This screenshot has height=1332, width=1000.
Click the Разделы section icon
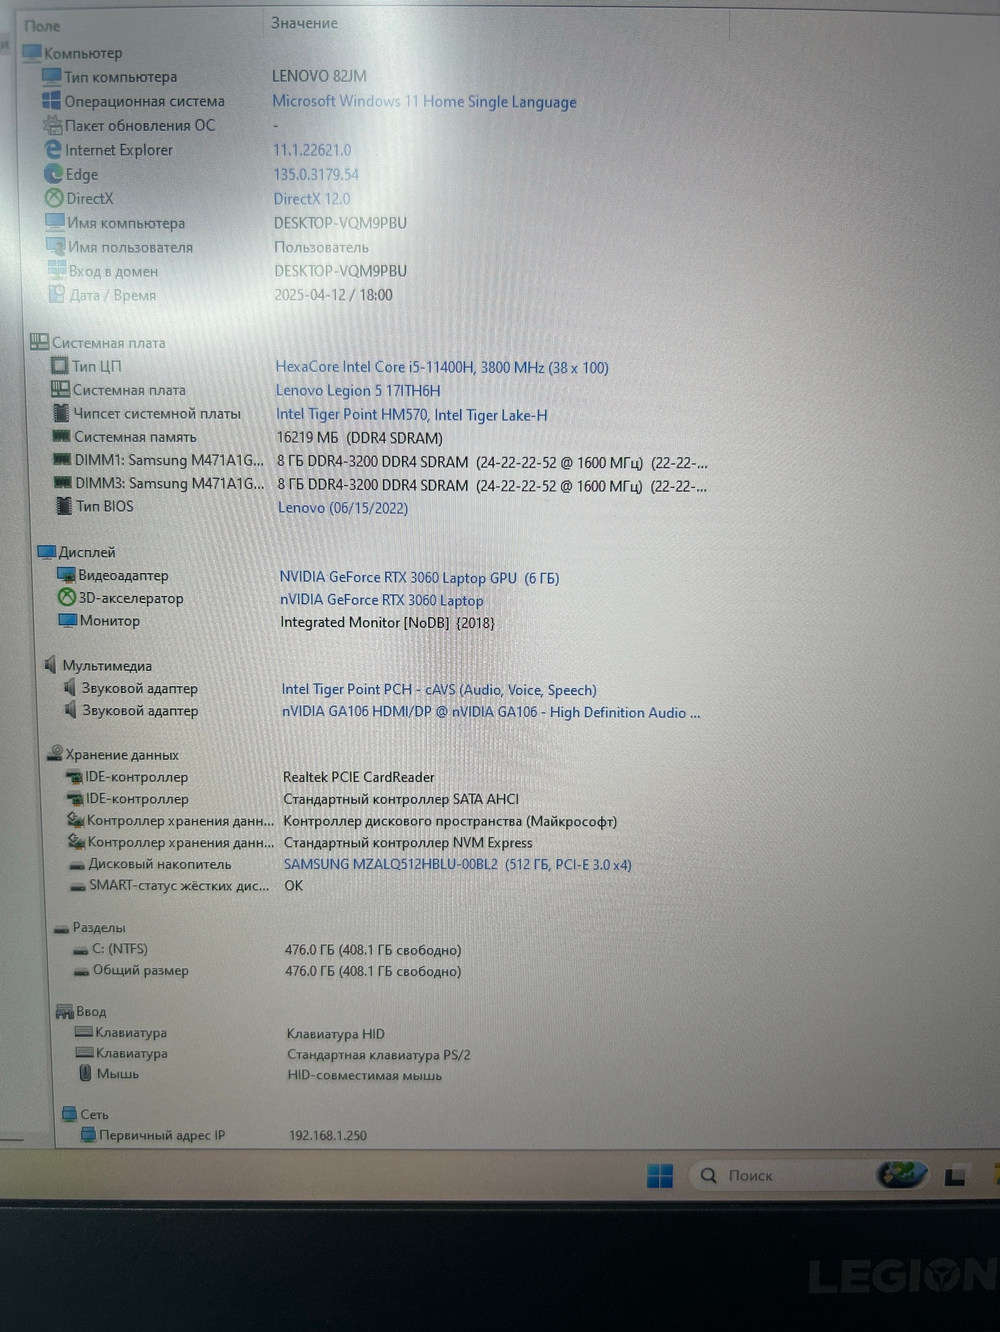pos(61,928)
